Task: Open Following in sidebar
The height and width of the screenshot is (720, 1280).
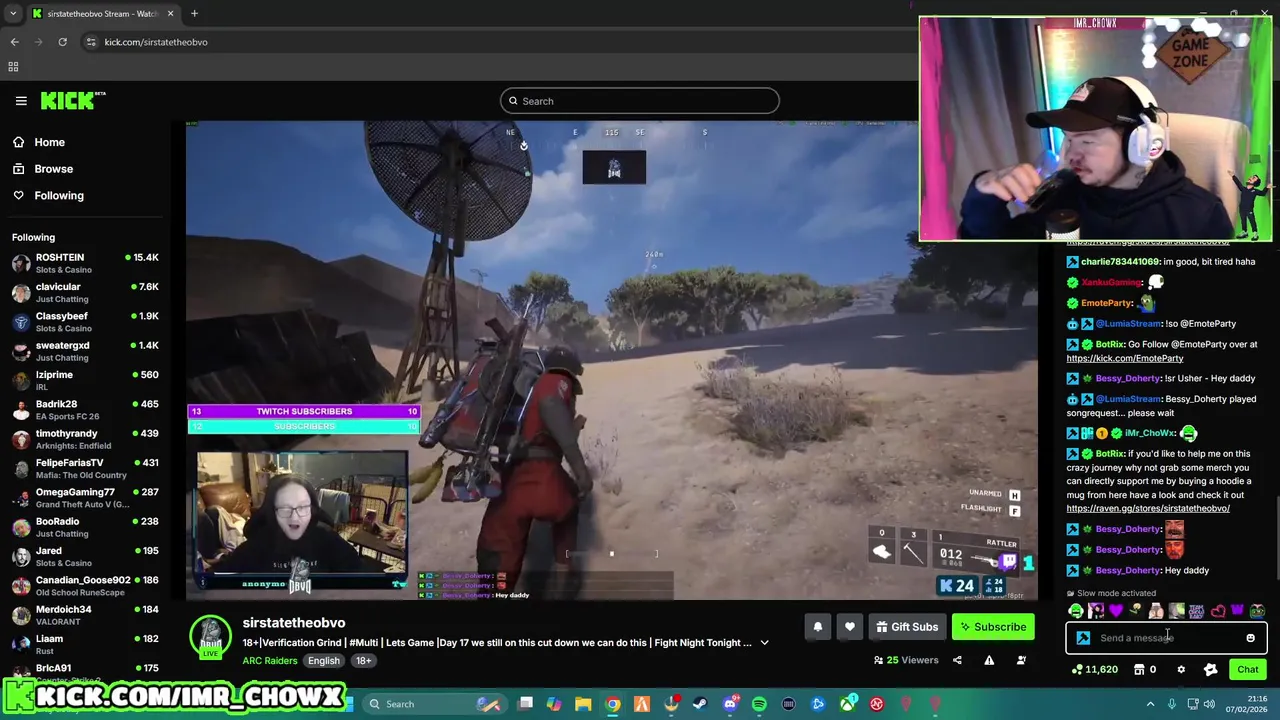Action: (x=59, y=196)
